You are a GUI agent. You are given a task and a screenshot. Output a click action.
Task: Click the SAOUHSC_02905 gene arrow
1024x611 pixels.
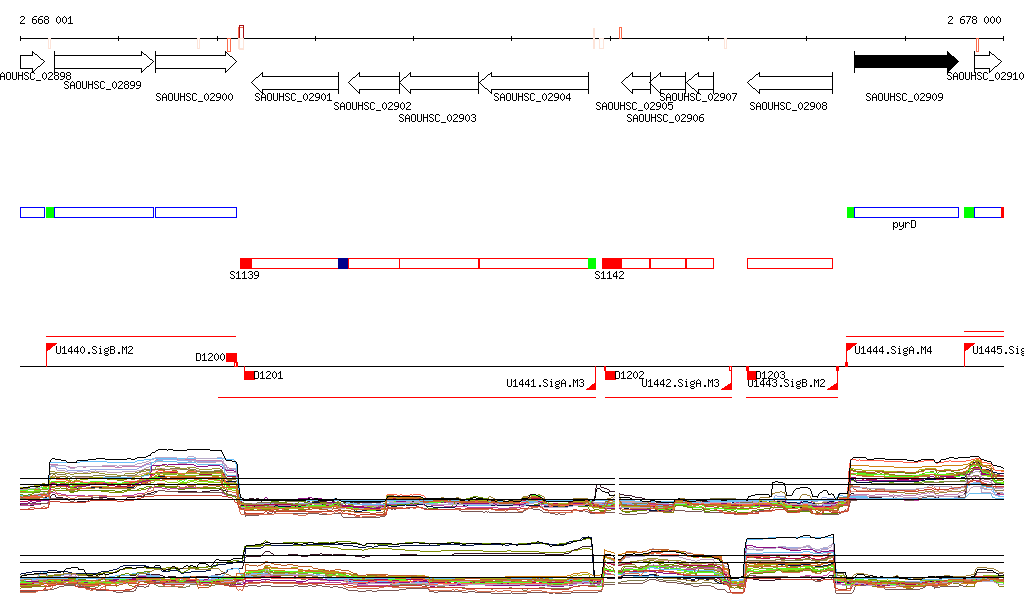click(x=635, y=83)
